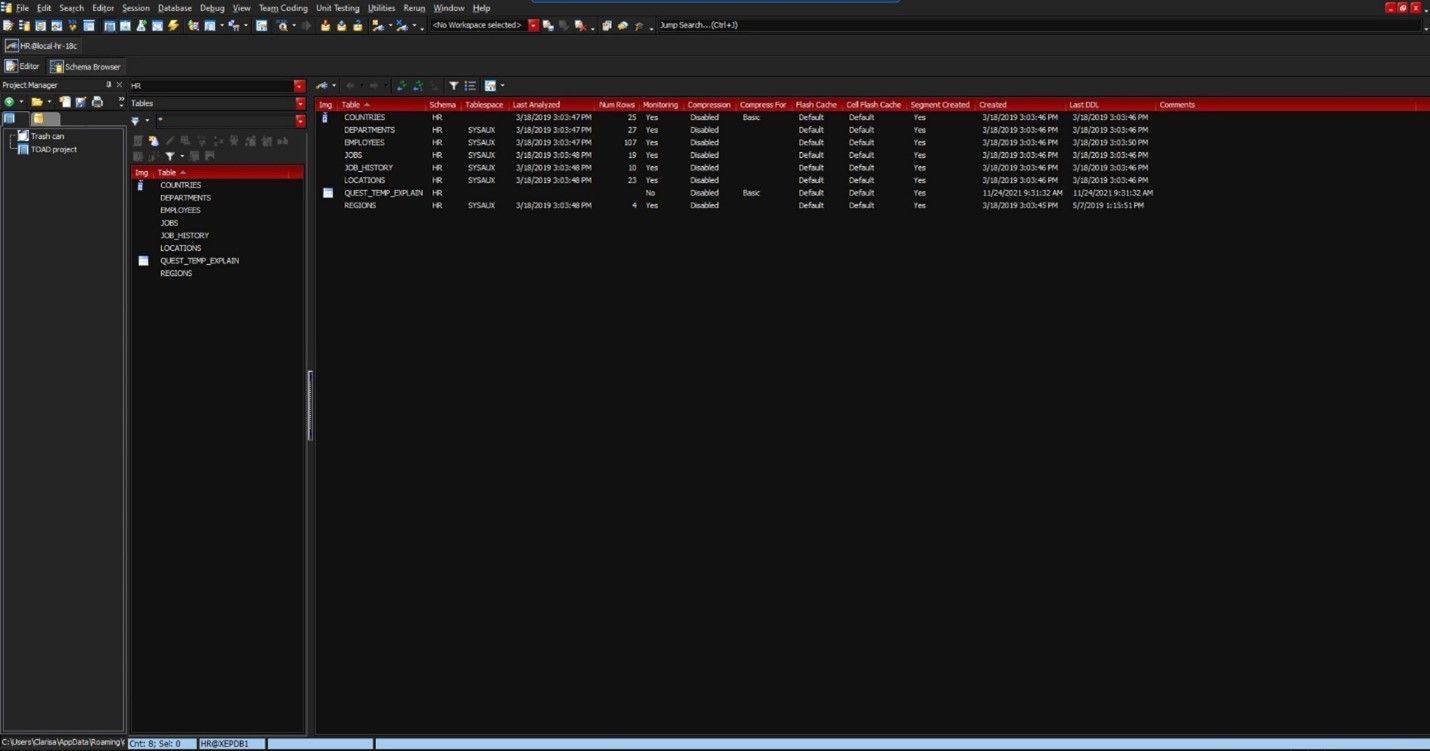Image resolution: width=1430 pixels, height=751 pixels.
Task: Open dropdown arrow next to white funnel icon
Action: [x=182, y=156]
